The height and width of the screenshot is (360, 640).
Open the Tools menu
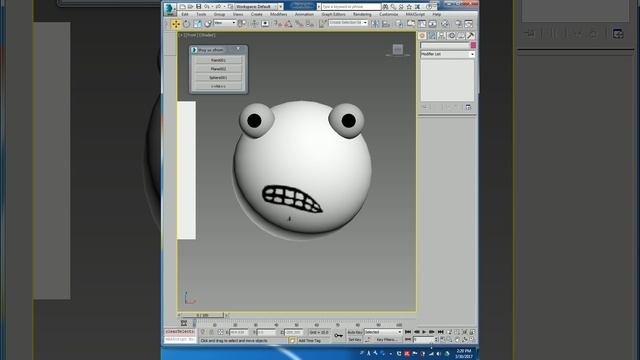click(x=201, y=14)
